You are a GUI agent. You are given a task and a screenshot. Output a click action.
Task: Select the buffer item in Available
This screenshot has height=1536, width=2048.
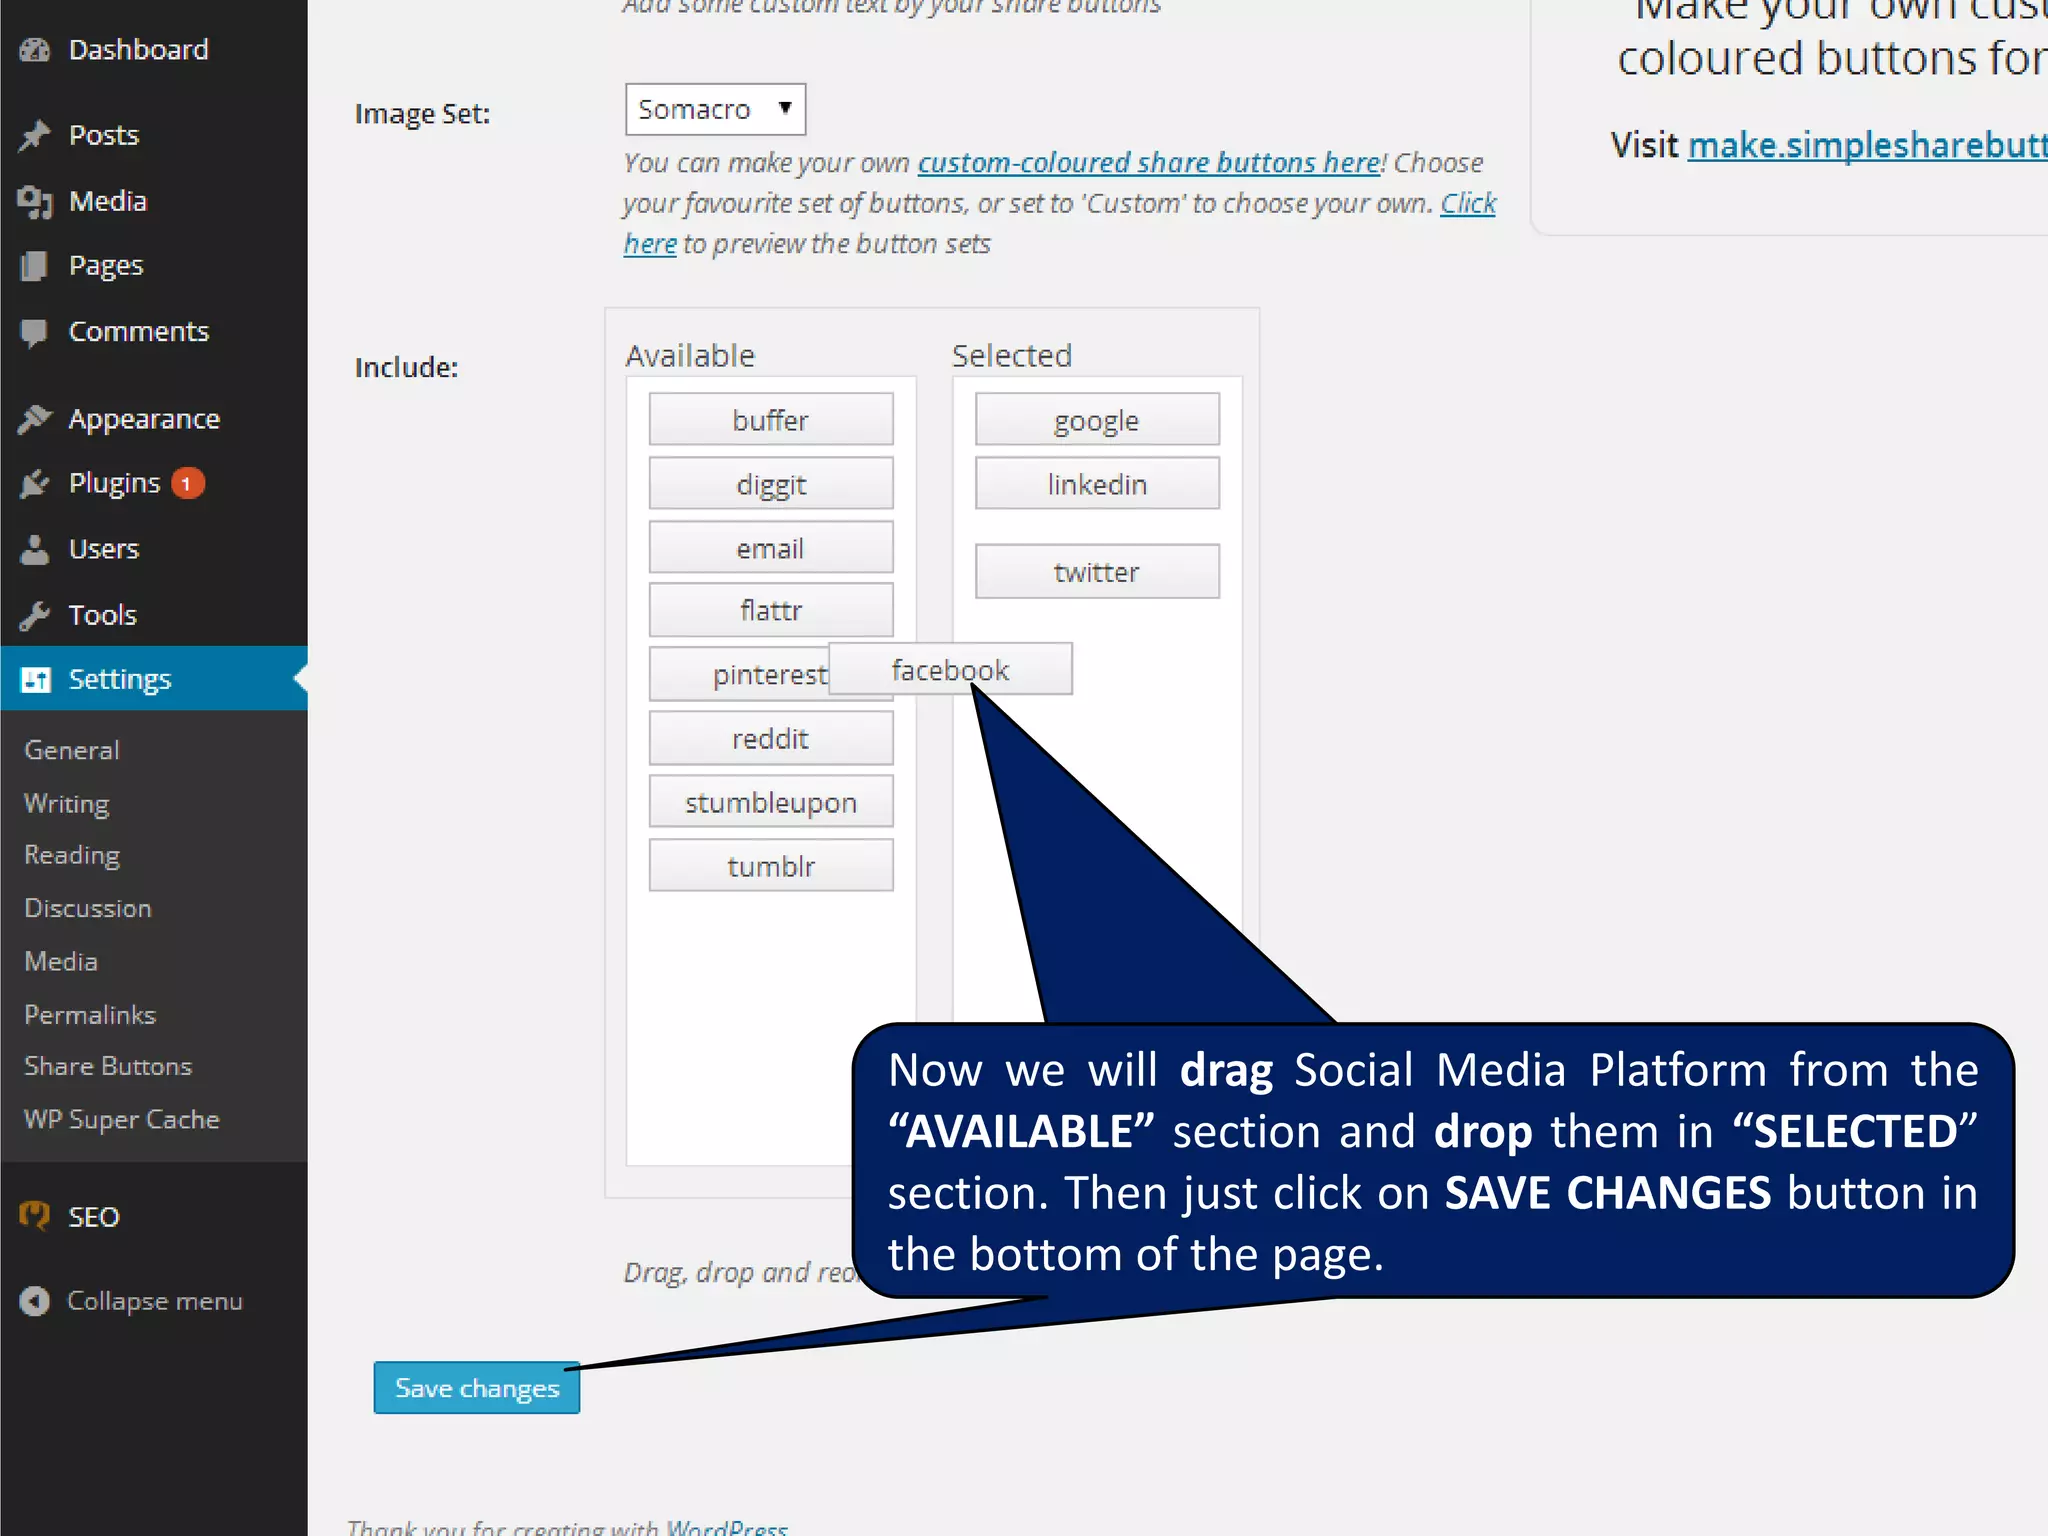tap(770, 419)
